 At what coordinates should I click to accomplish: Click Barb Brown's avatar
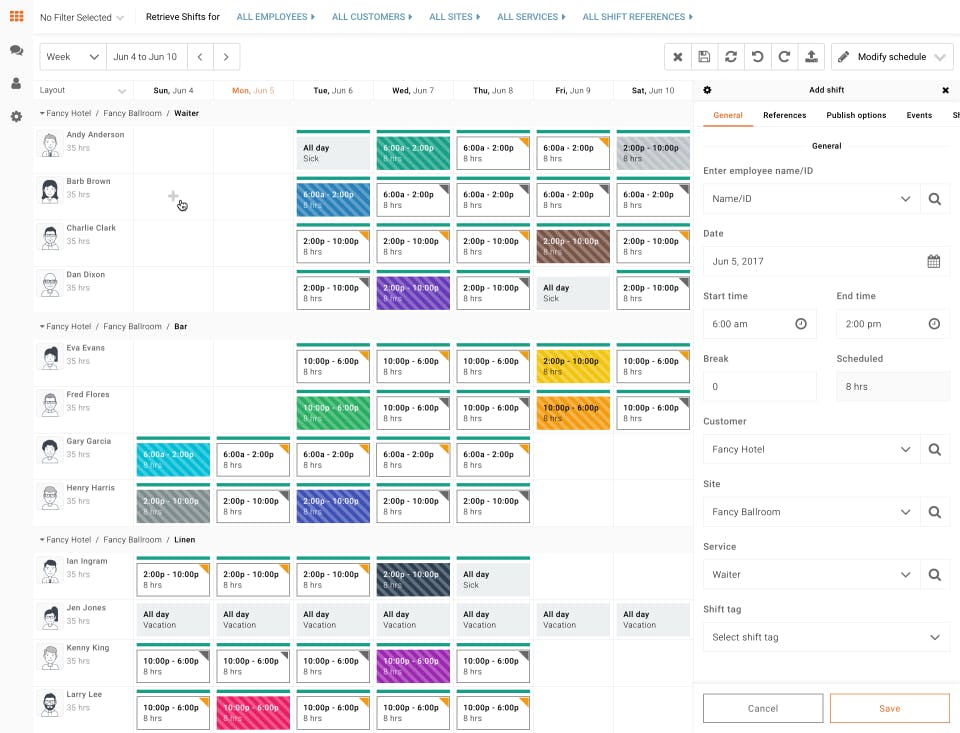pos(50,191)
